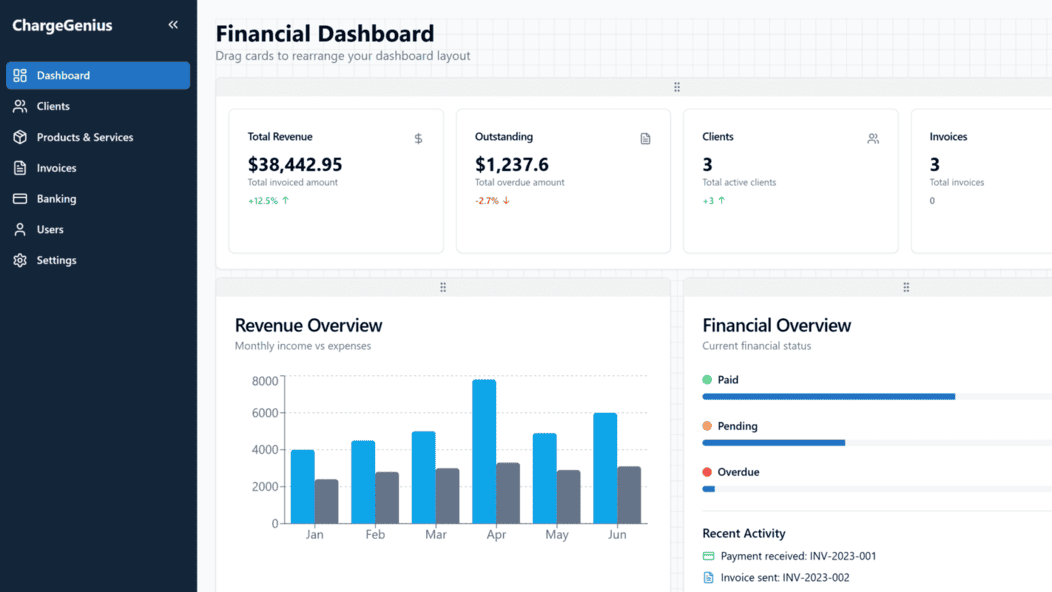This screenshot has width=1052, height=592.
Task: Click the document icon on Outstanding card
Action: tap(645, 138)
